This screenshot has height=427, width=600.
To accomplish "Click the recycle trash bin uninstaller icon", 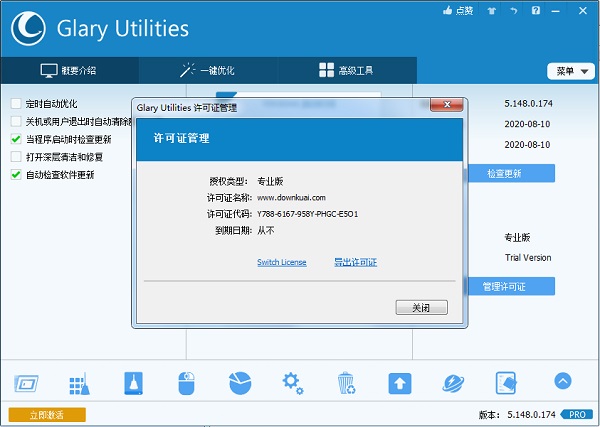I will 346,383.
